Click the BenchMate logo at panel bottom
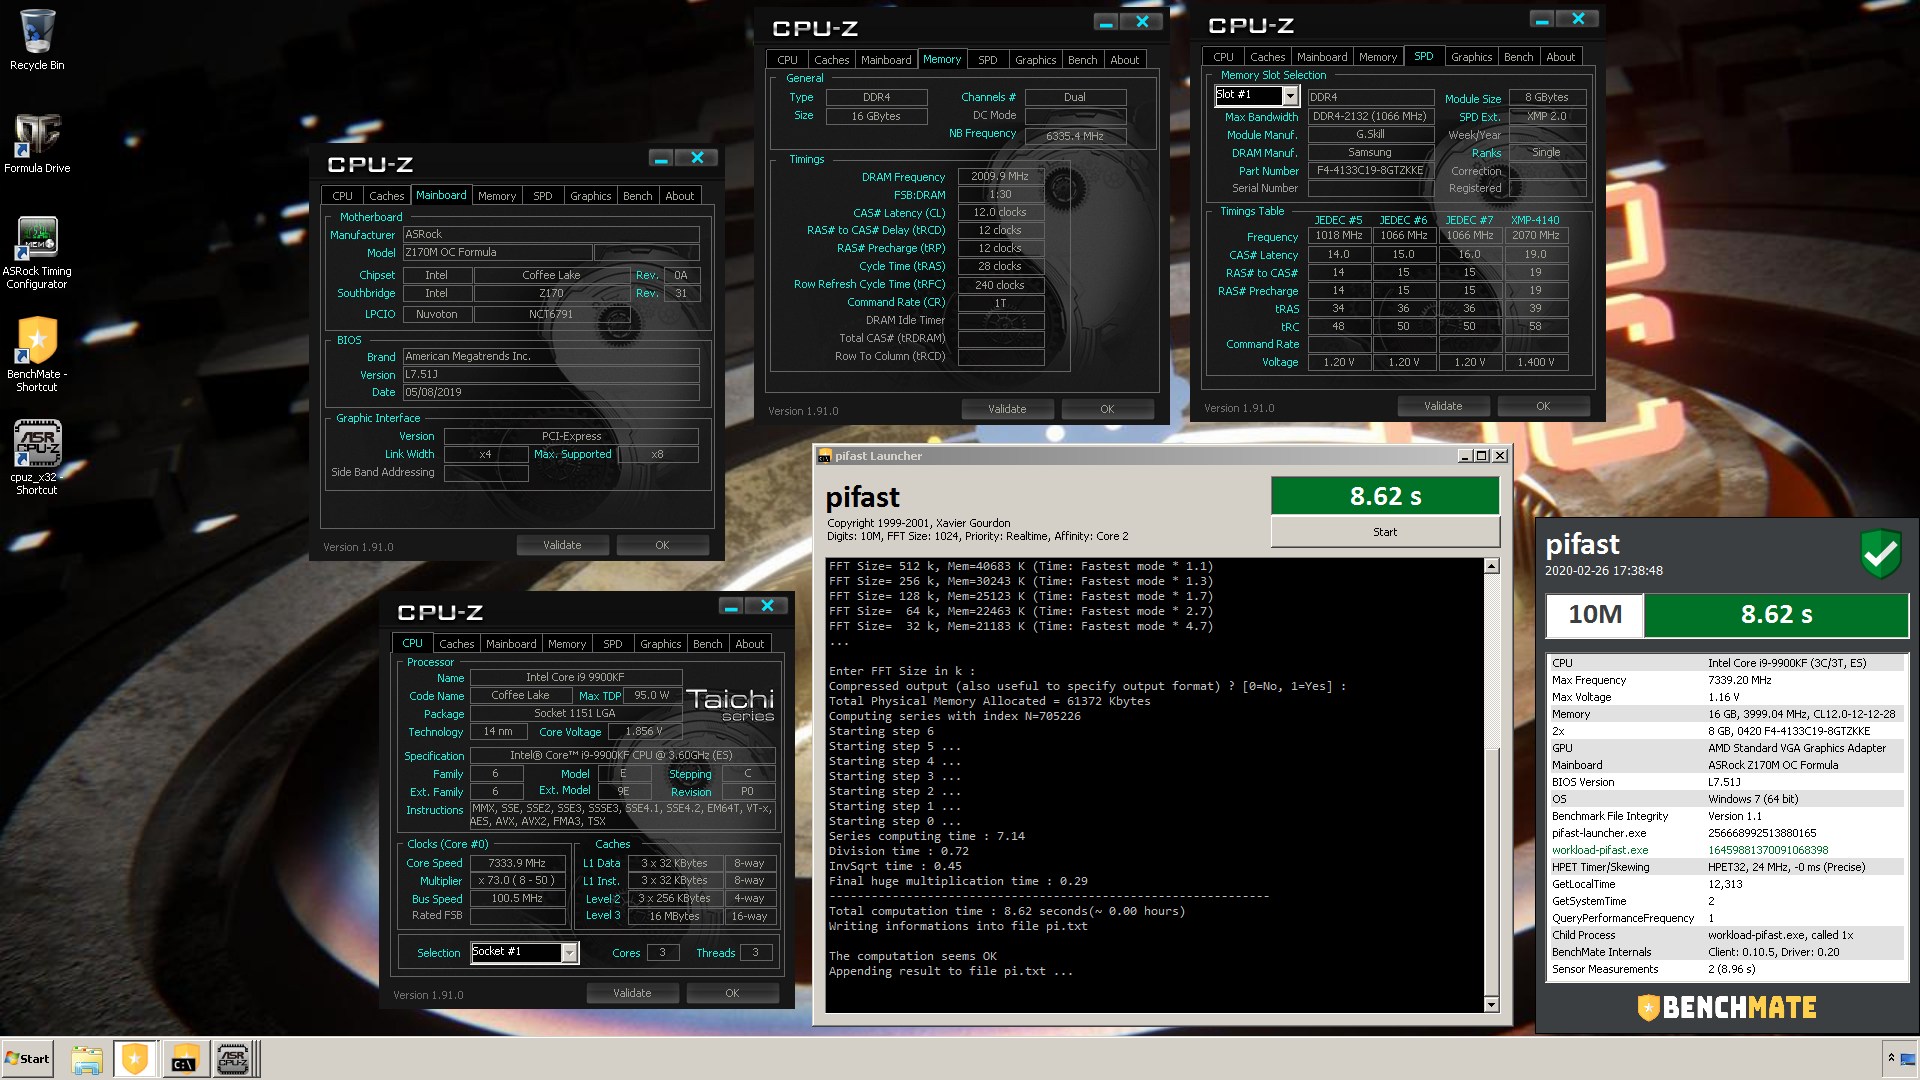1920x1080 pixels. [x=1727, y=1007]
